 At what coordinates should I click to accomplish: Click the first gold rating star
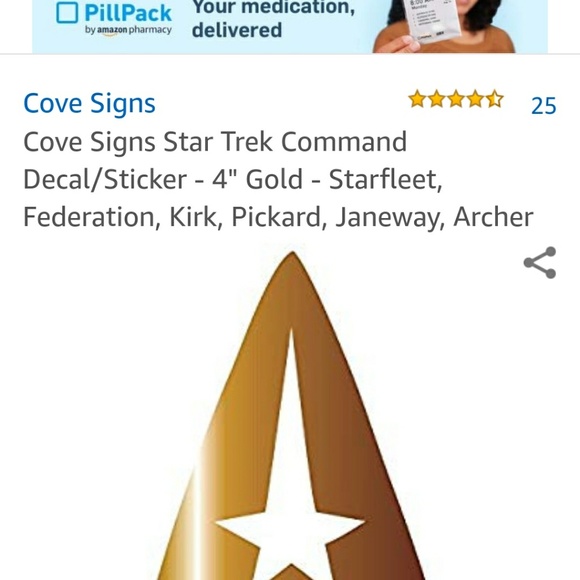[x=418, y=99]
